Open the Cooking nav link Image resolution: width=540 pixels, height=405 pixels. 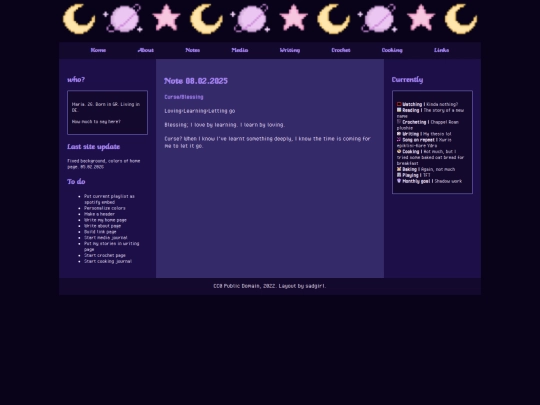pos(392,50)
